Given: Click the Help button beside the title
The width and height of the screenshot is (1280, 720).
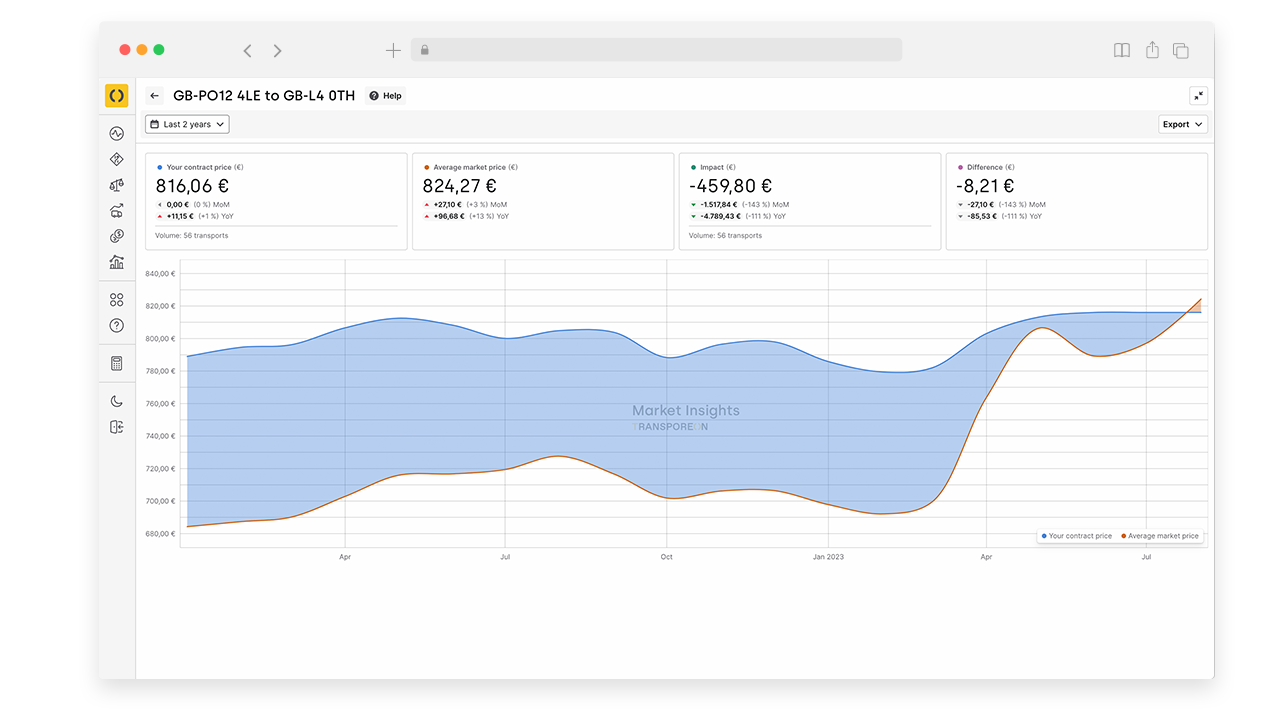Looking at the screenshot, I should tap(385, 96).
